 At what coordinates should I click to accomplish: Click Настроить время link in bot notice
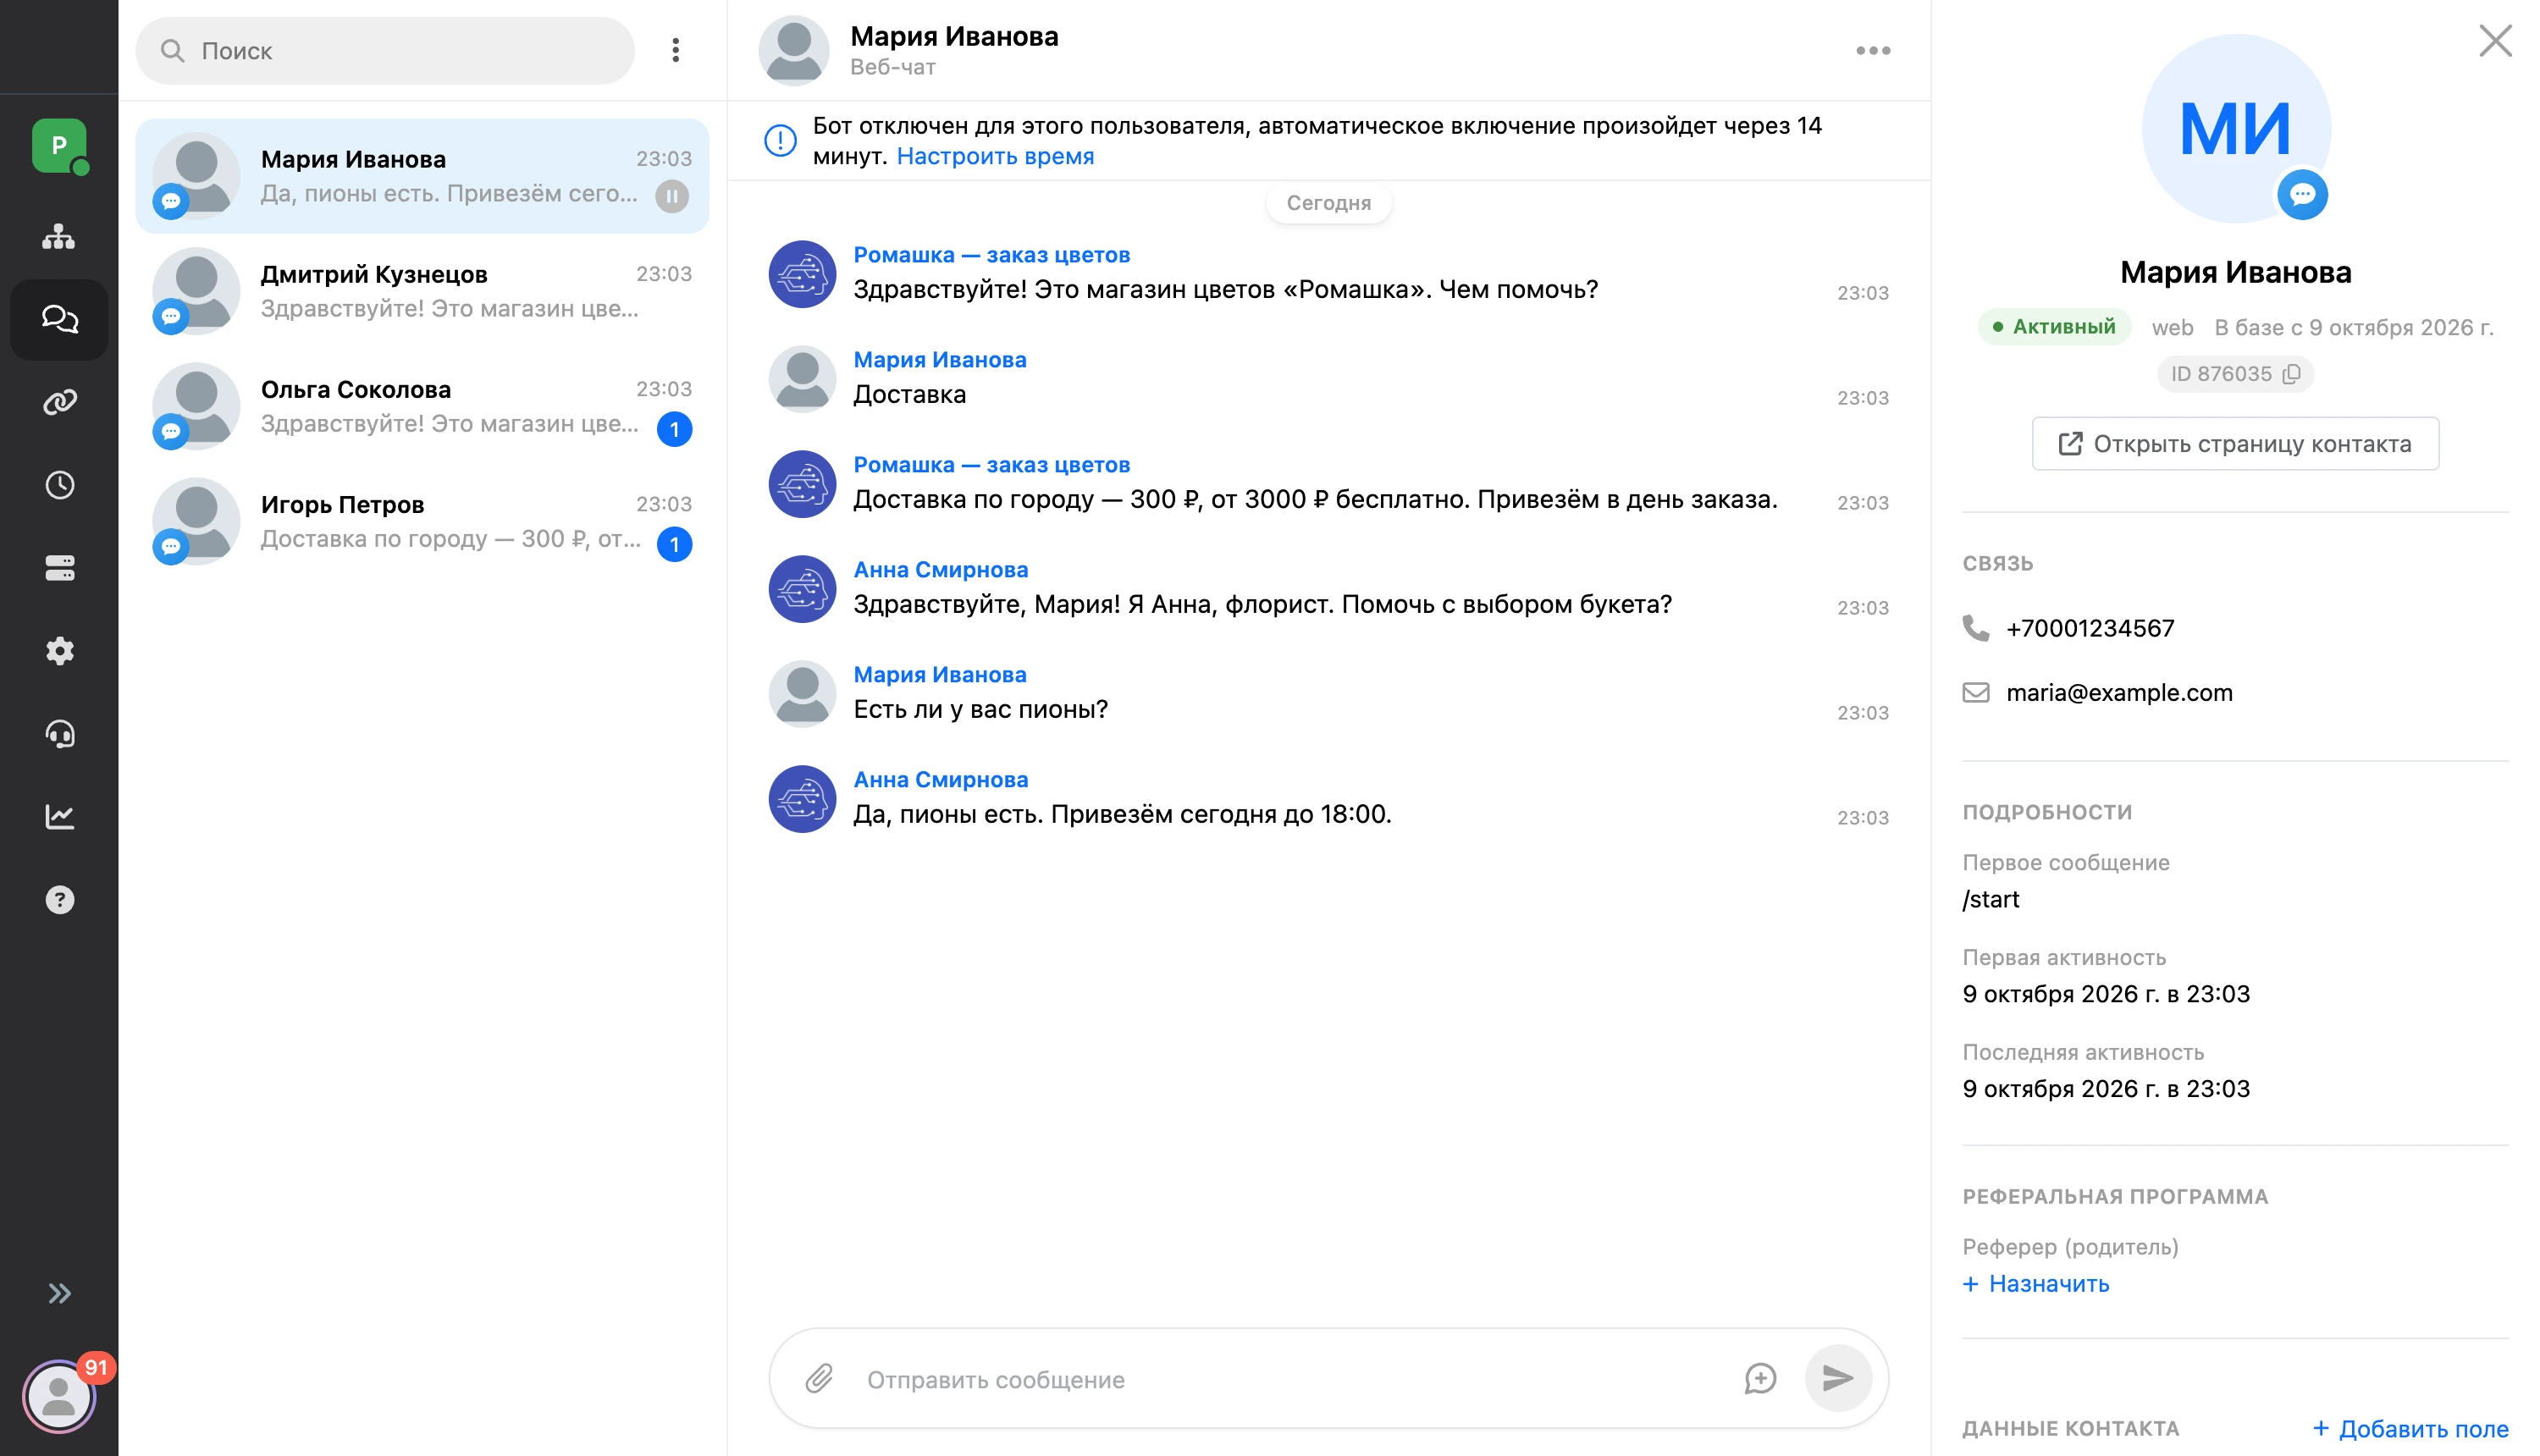[995, 156]
